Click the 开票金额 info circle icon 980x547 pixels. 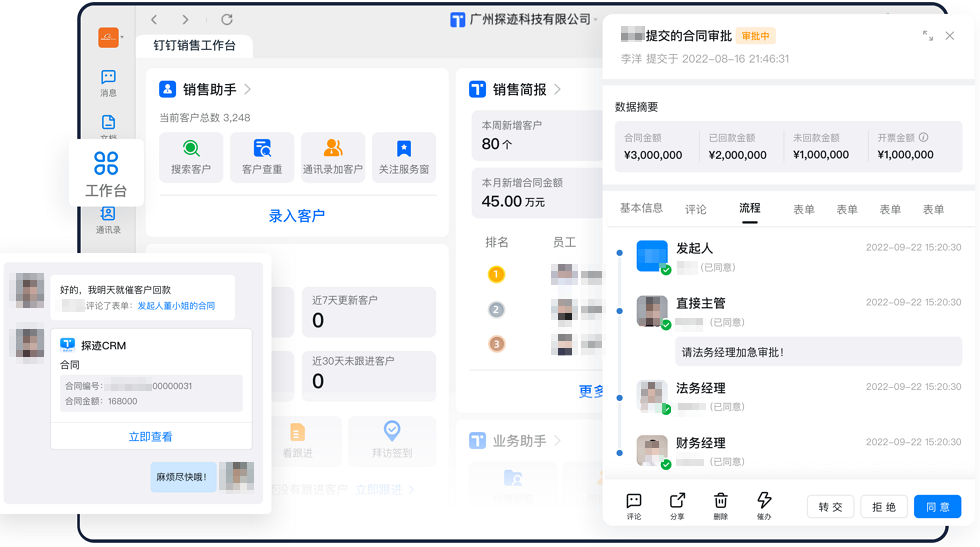tap(924, 138)
